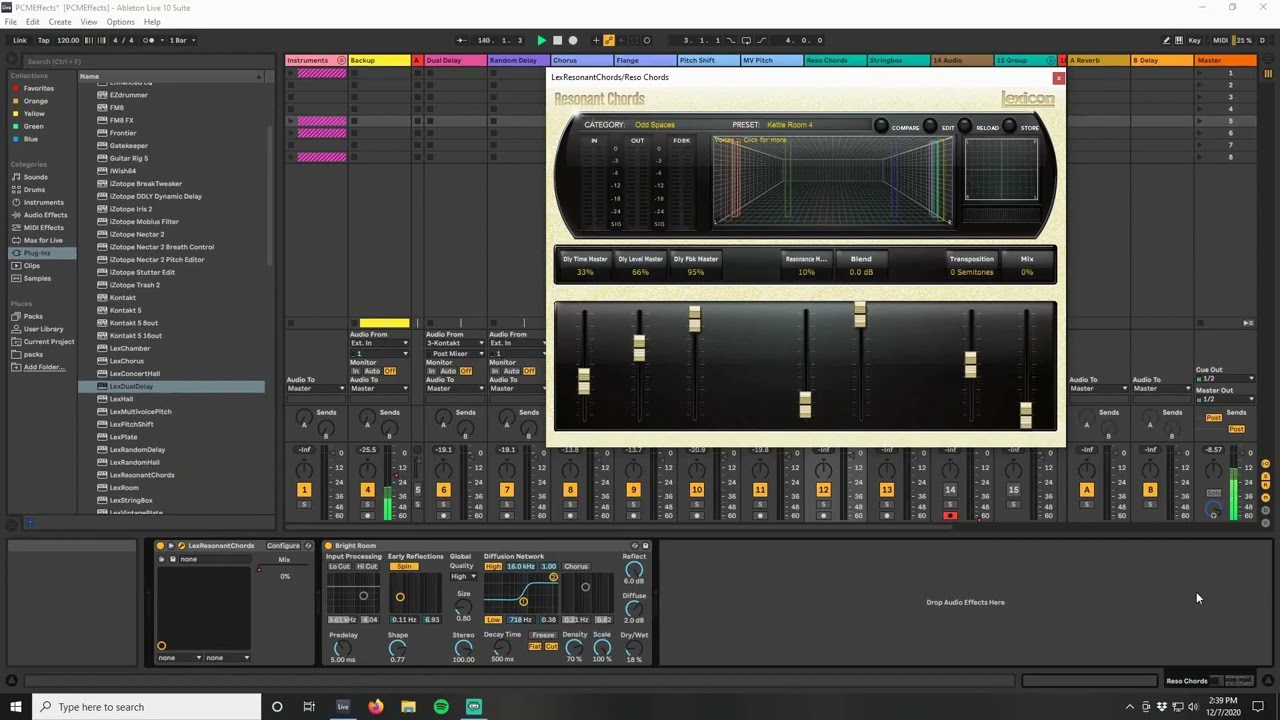Click the Dly Fbk Master fader handle

coord(694,319)
